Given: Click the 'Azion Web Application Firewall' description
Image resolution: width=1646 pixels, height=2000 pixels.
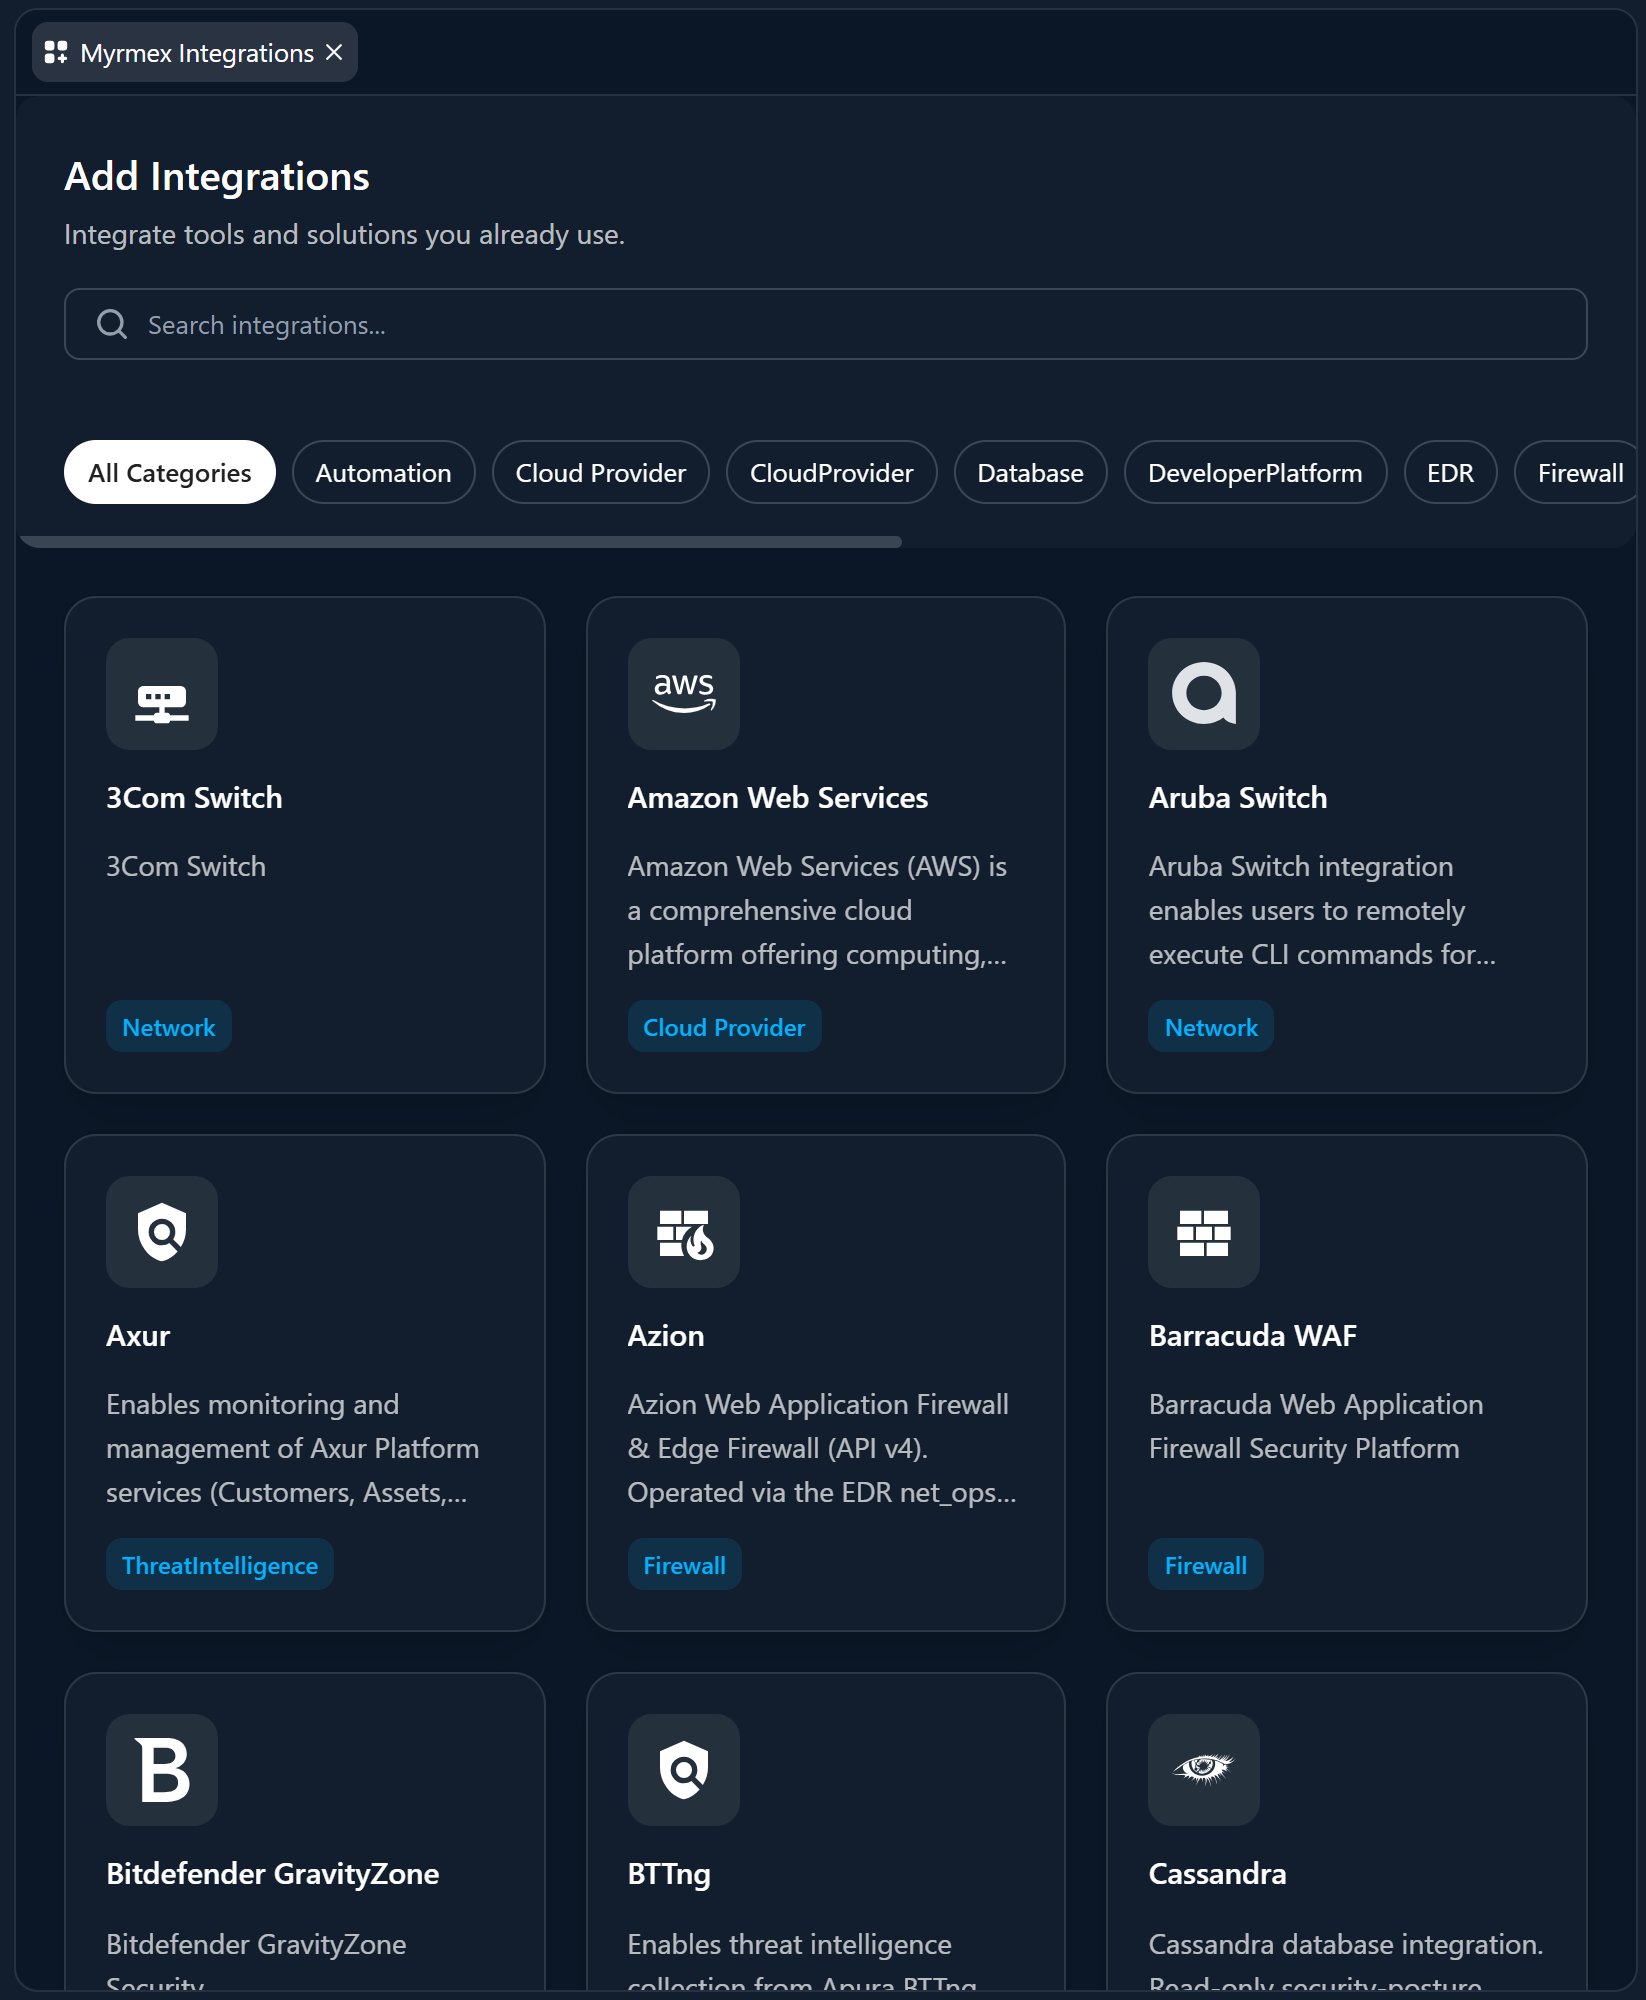Looking at the screenshot, I should click(x=818, y=1405).
